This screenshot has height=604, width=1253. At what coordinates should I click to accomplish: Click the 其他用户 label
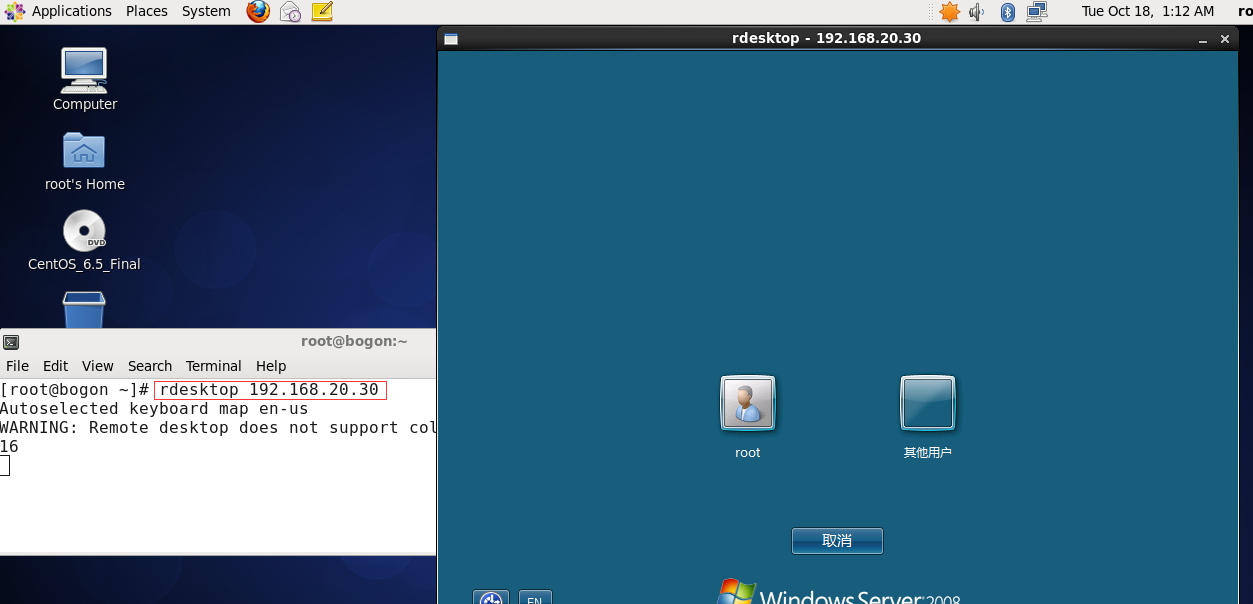click(928, 453)
